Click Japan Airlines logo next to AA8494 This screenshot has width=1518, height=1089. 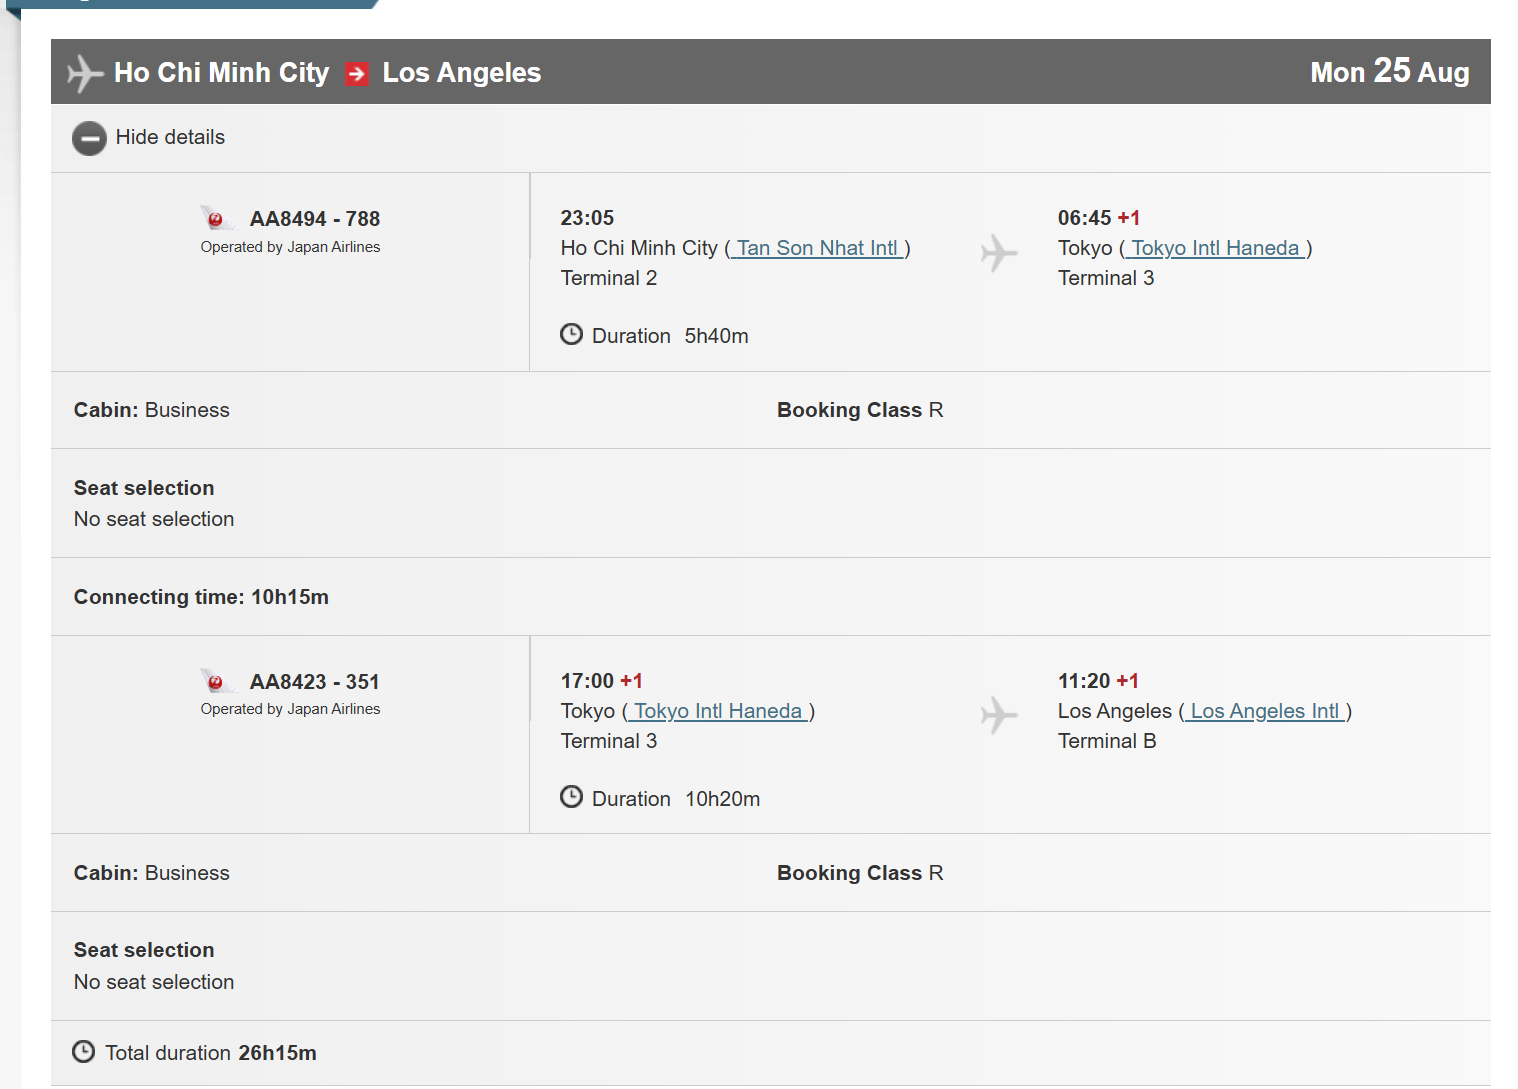pyautogui.click(x=217, y=218)
